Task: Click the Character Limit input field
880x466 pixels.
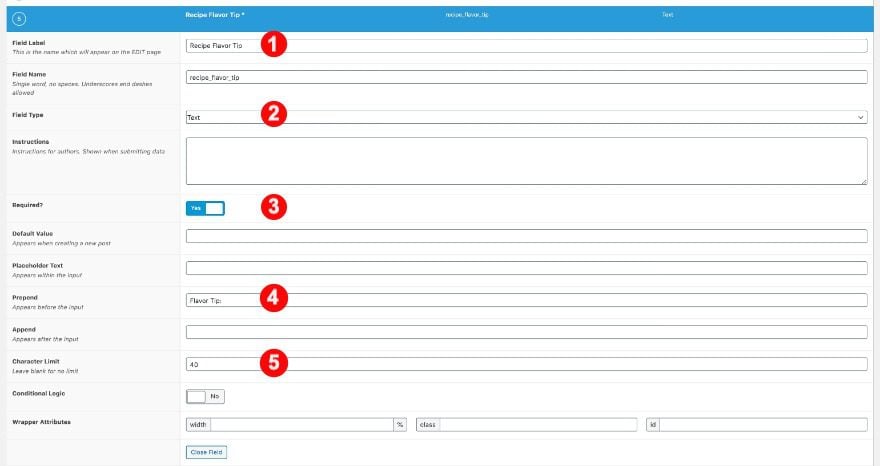Action: point(526,364)
